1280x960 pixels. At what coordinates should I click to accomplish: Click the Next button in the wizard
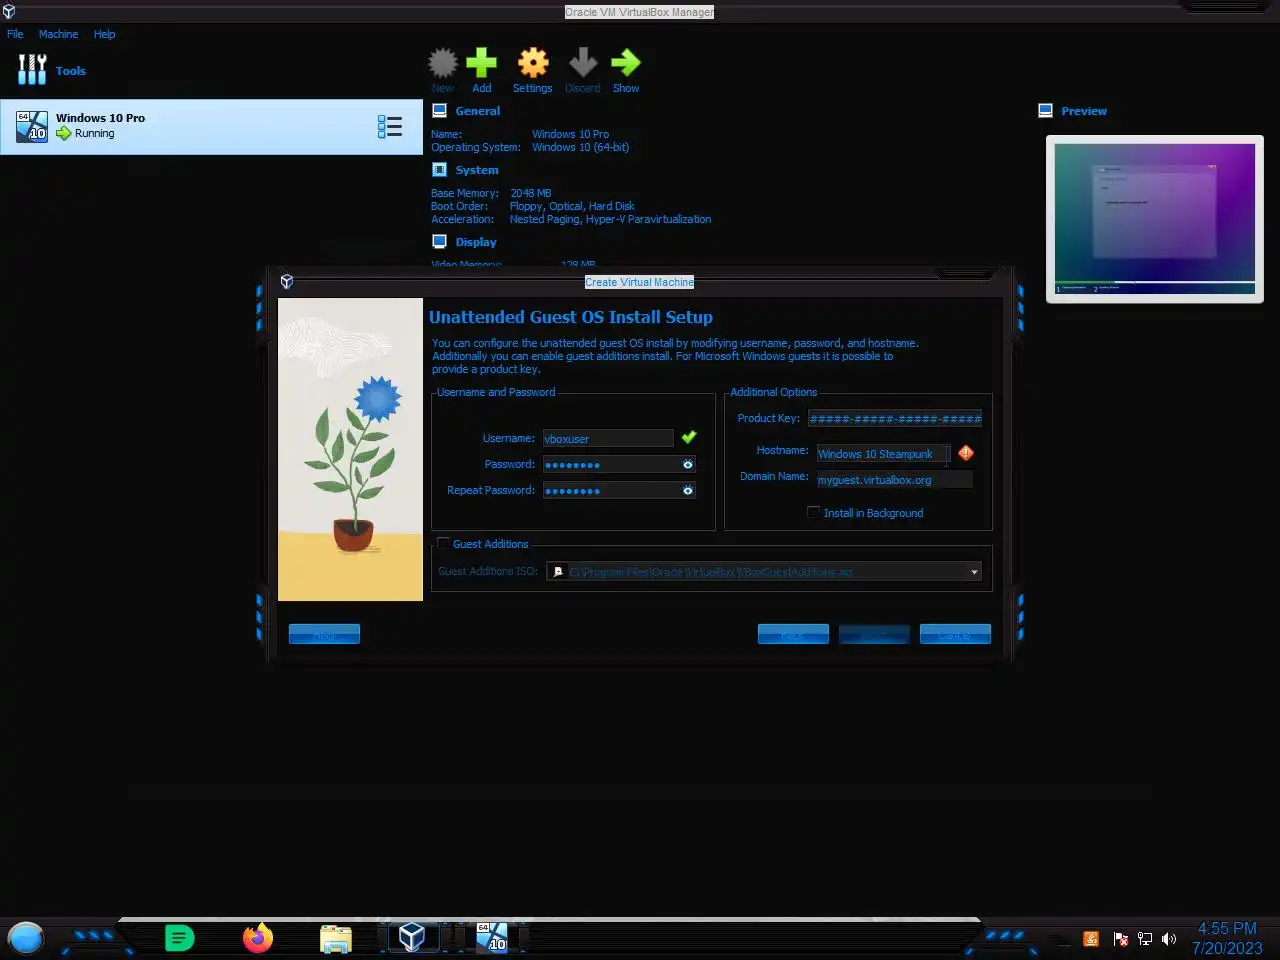click(x=874, y=635)
